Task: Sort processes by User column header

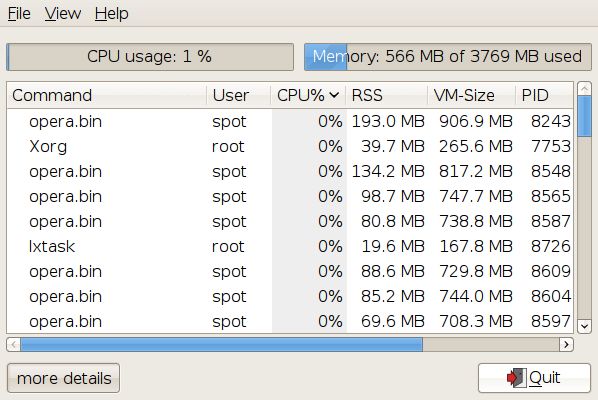Action: tap(239, 95)
